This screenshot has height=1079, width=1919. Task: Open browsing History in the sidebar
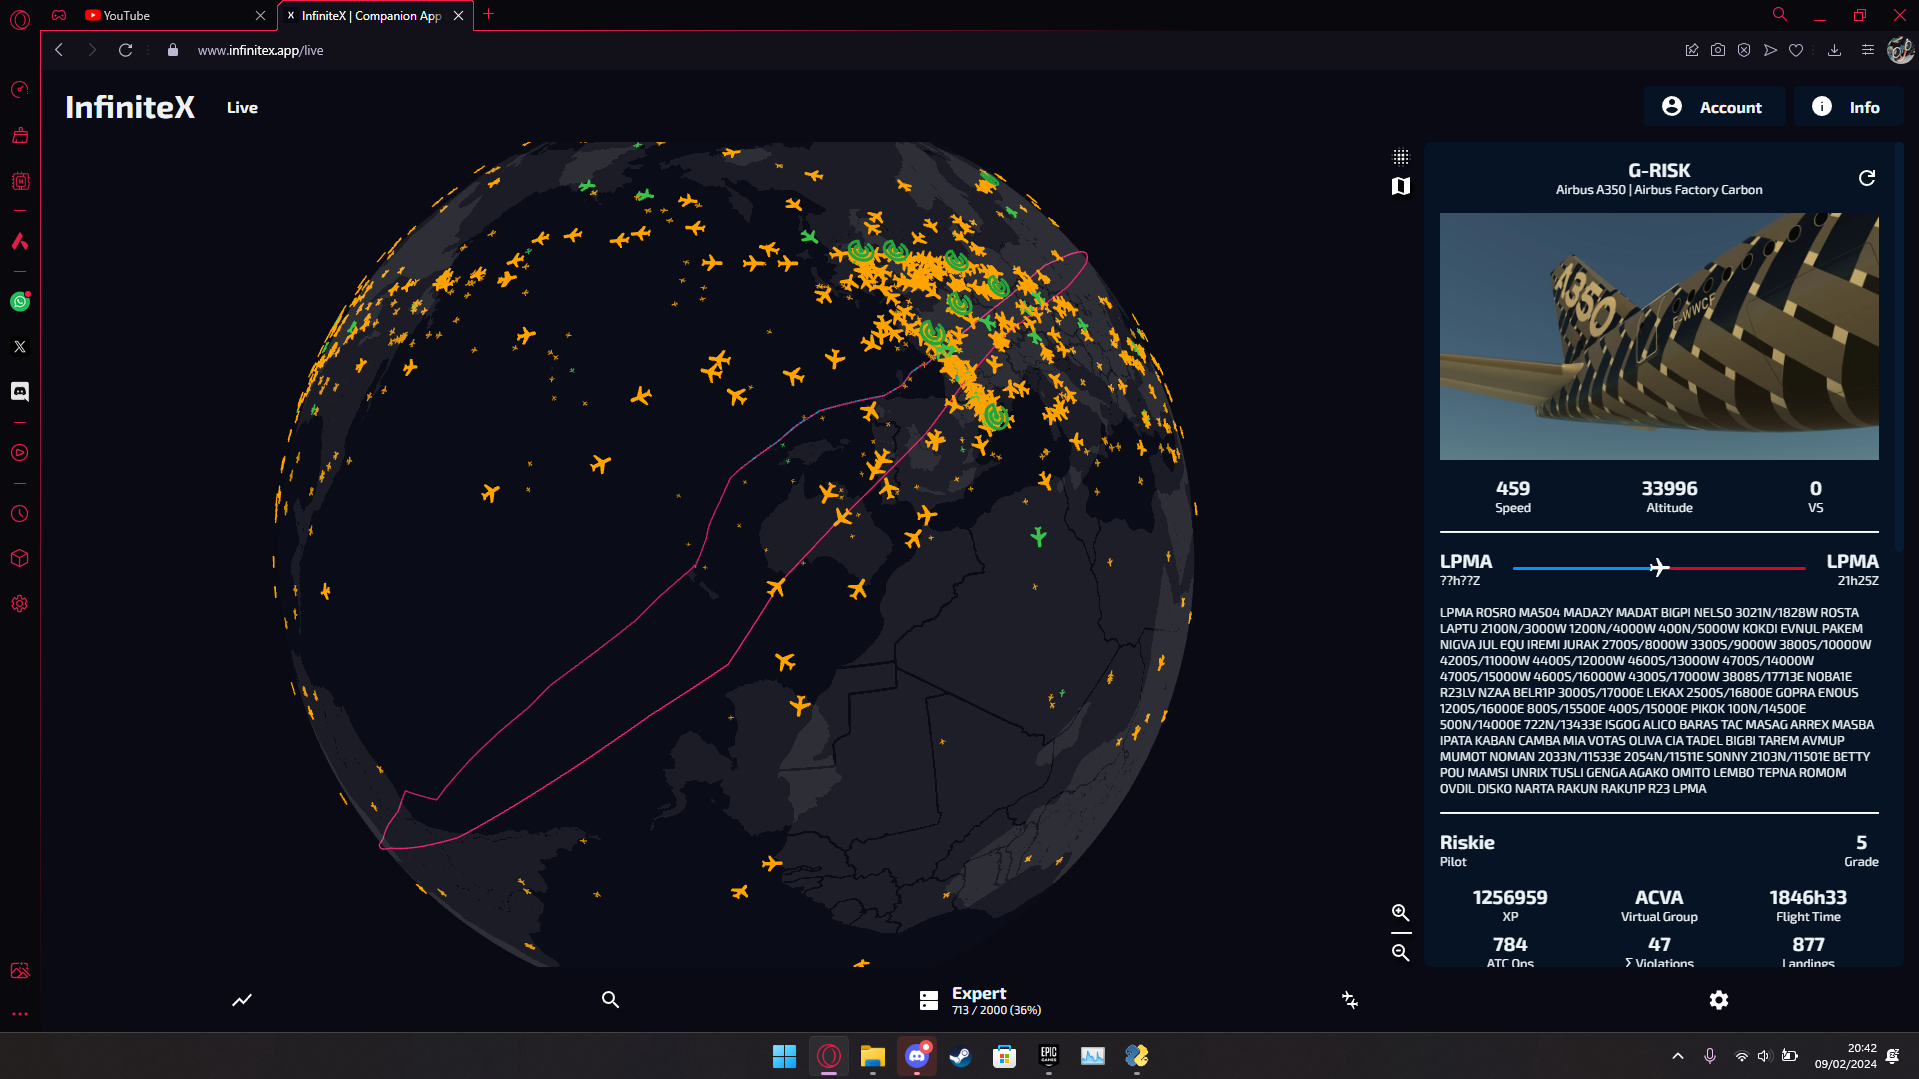[20, 514]
